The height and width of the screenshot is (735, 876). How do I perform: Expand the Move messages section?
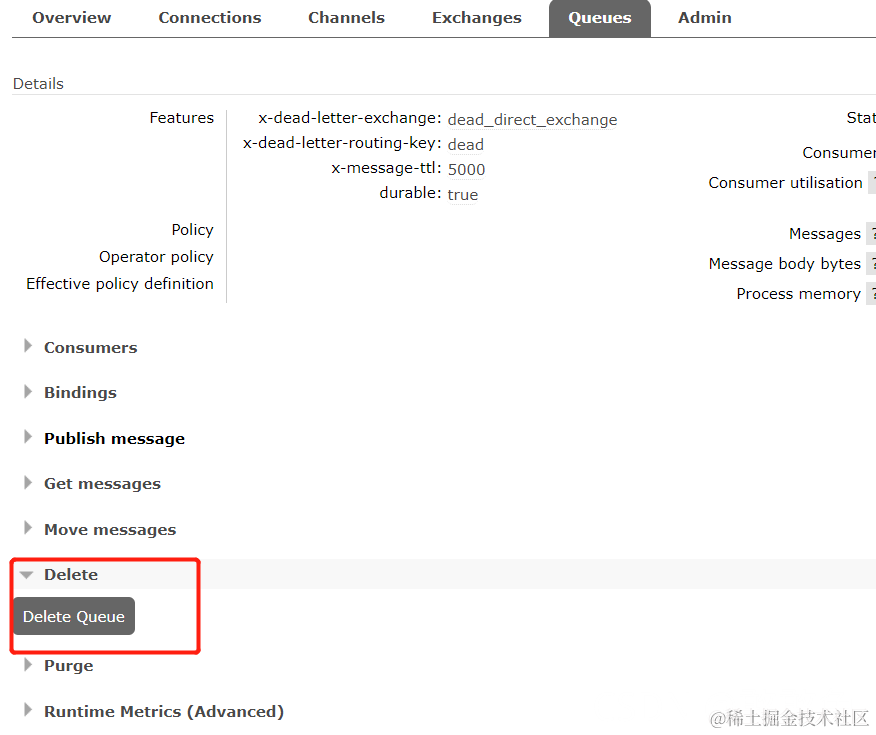click(x=110, y=529)
